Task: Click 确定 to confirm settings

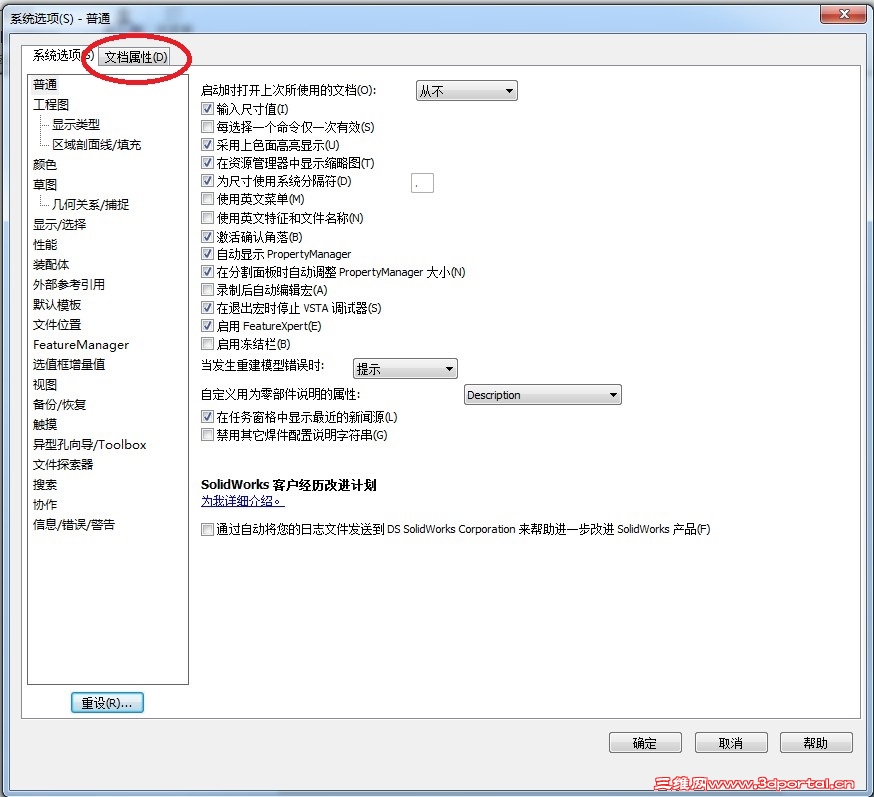Action: (644, 742)
